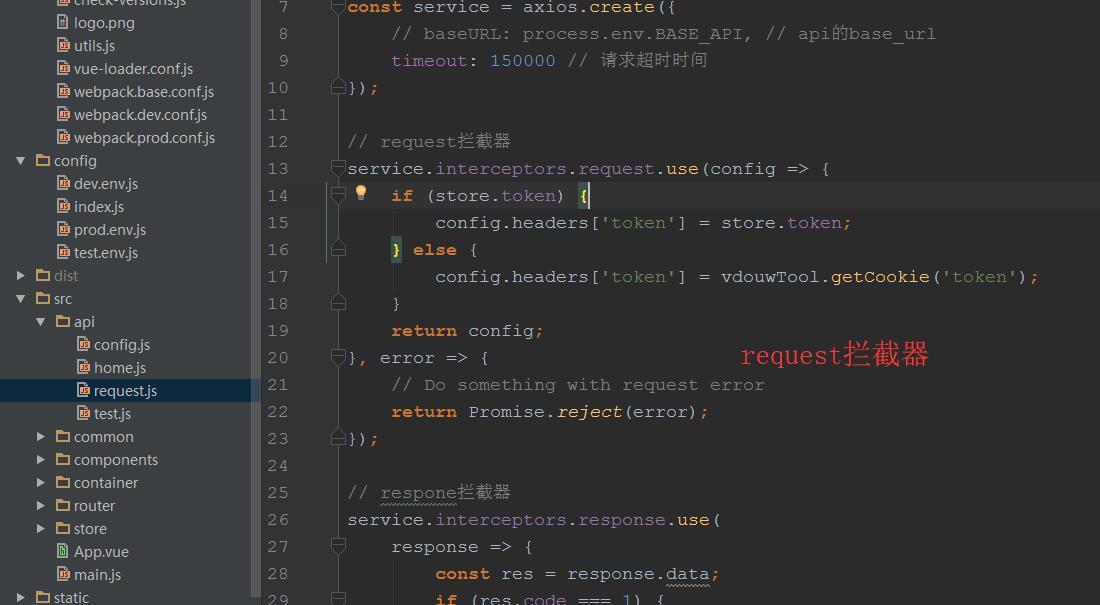Click the logo.png image file icon
Image resolution: width=1100 pixels, height=605 pixels.
tap(63, 22)
